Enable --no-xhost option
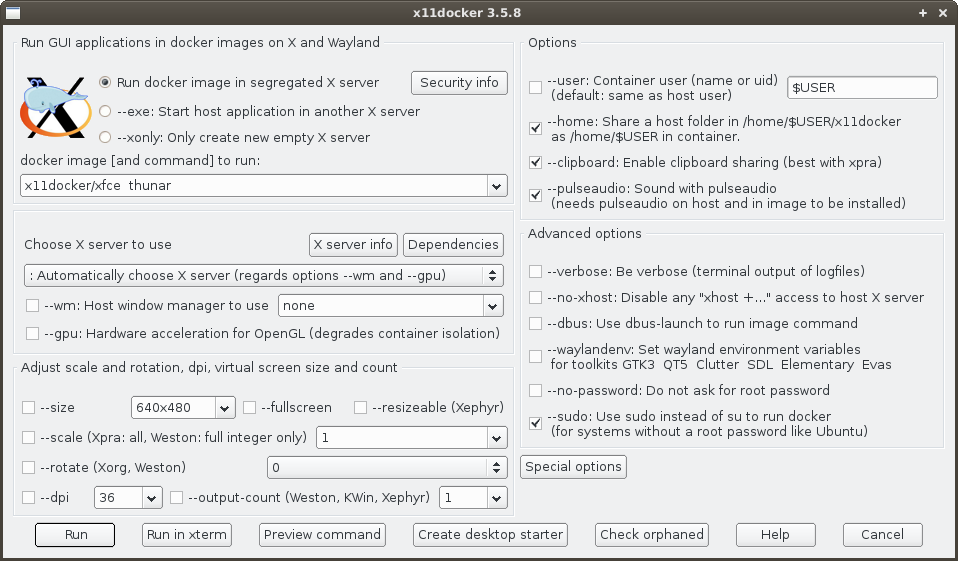This screenshot has width=958, height=561. [536, 298]
